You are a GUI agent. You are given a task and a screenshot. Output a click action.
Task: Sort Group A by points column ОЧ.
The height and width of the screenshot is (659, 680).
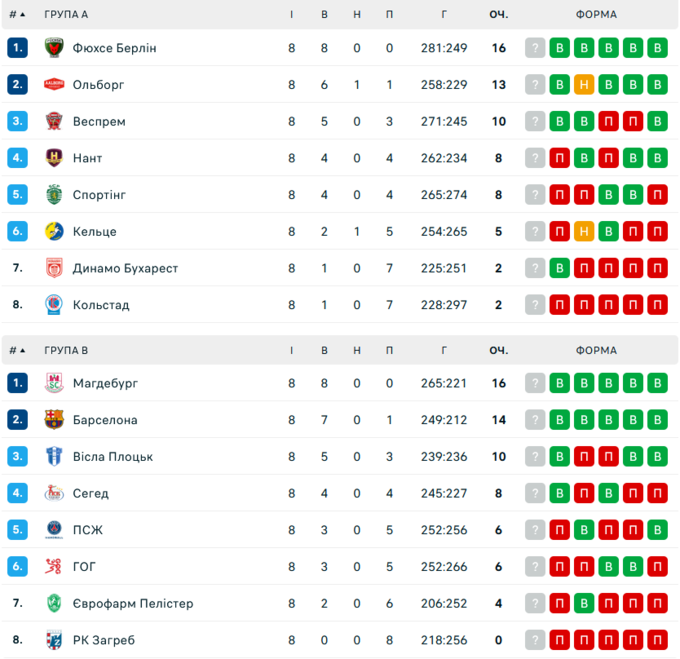[x=498, y=14]
